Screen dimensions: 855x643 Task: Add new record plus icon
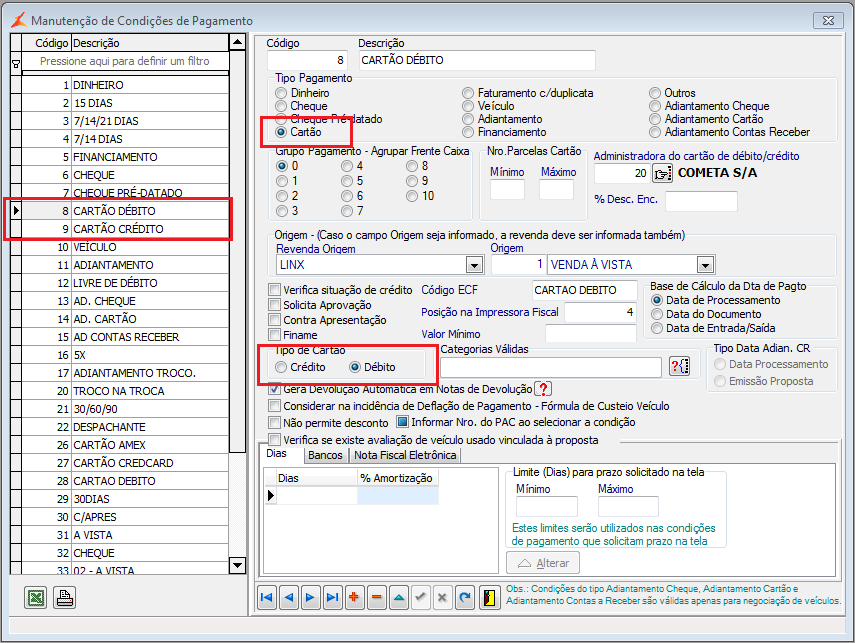354,597
